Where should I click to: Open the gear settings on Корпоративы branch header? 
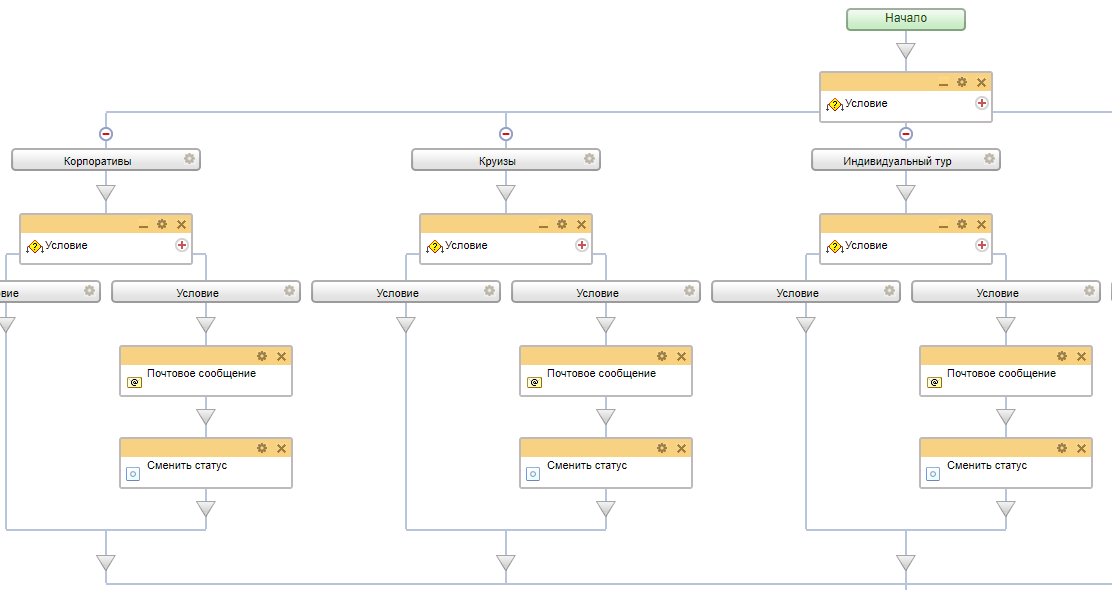[189, 159]
